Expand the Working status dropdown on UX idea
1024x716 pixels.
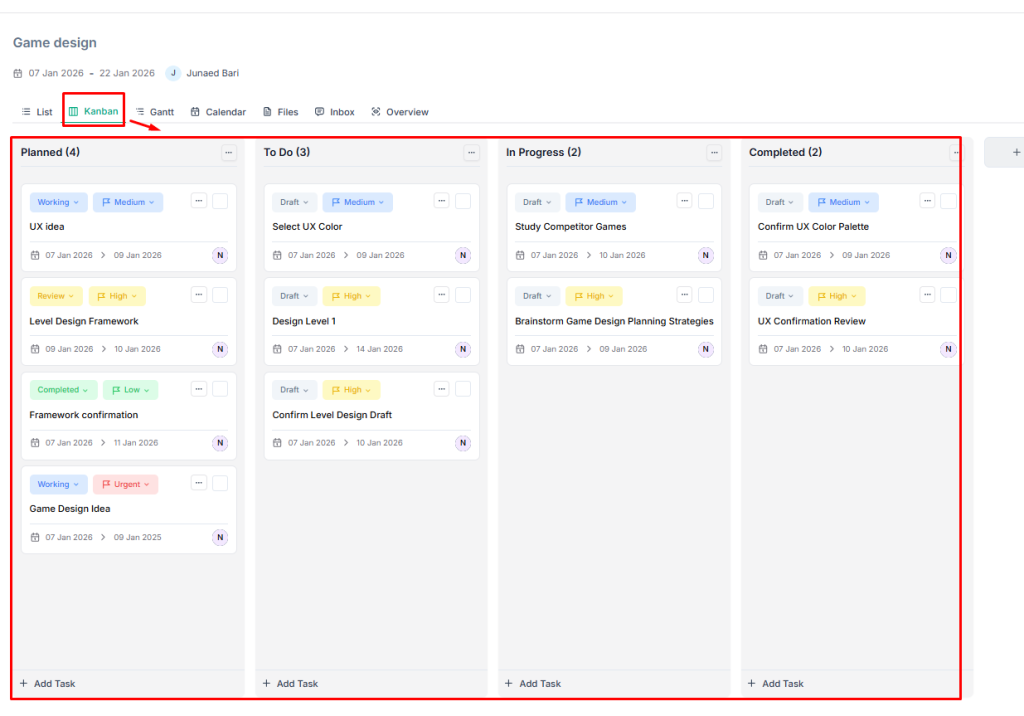59,202
